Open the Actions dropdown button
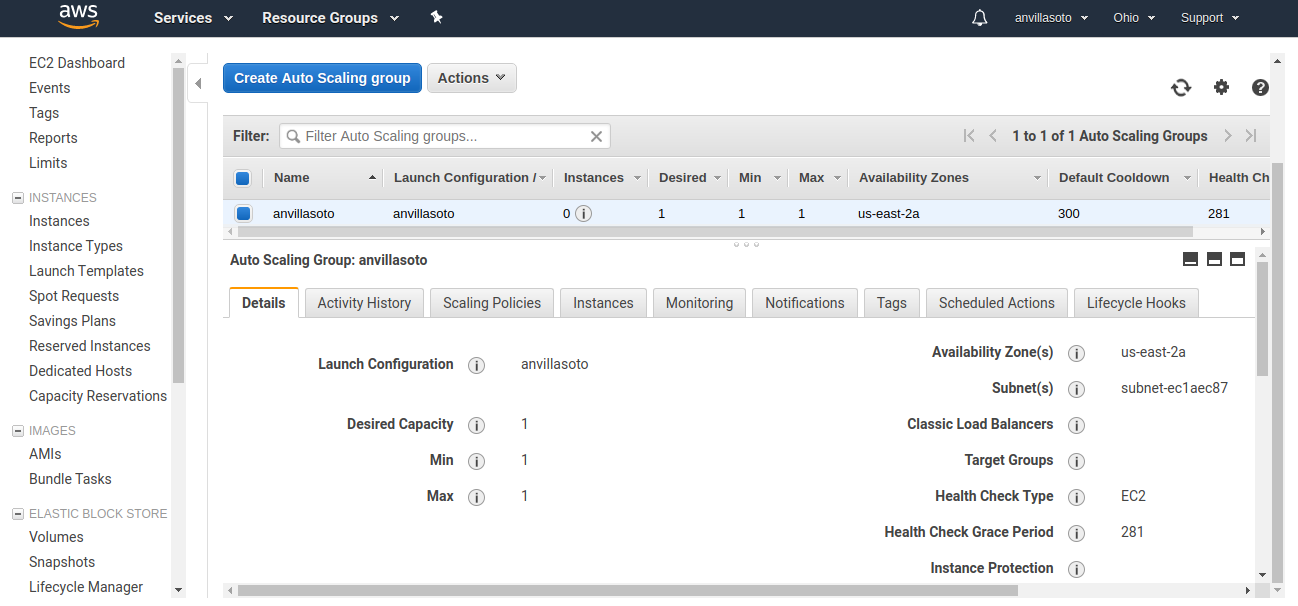The height and width of the screenshot is (606, 1298). (472, 78)
